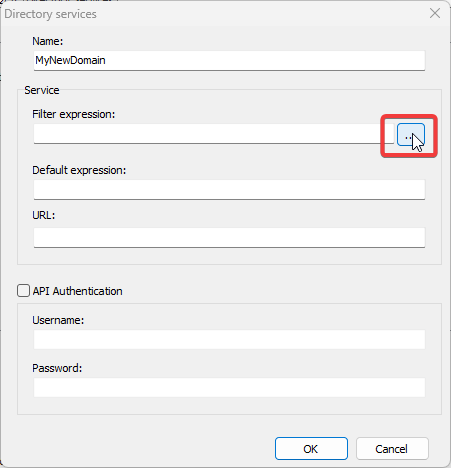Open the filter expression builder ellipsis button

click(411, 135)
